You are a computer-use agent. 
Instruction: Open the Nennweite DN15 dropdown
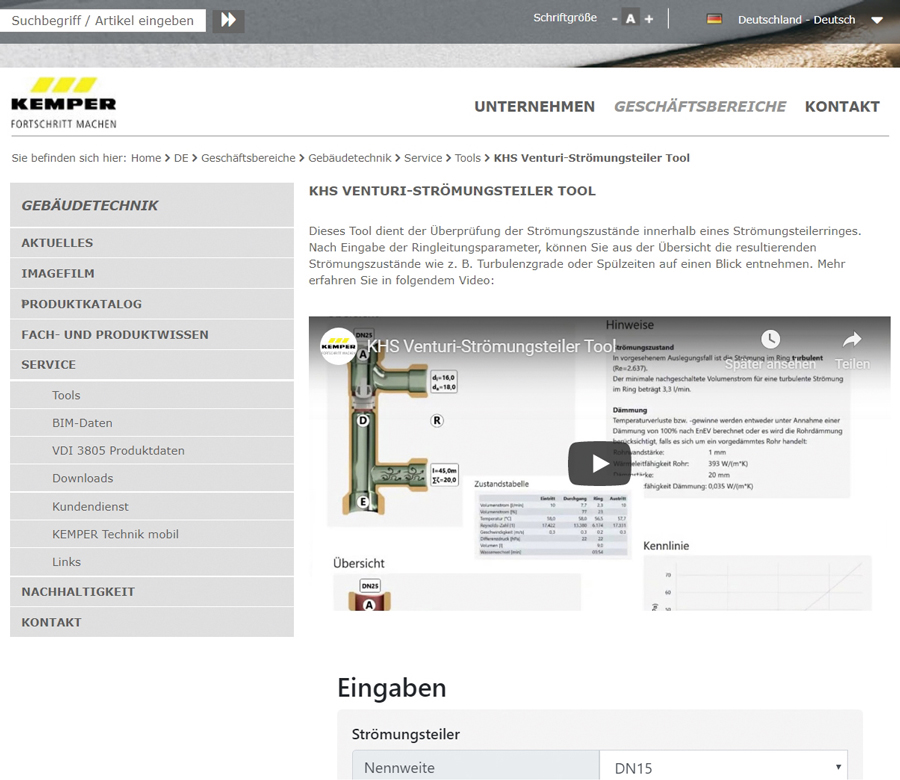723,767
